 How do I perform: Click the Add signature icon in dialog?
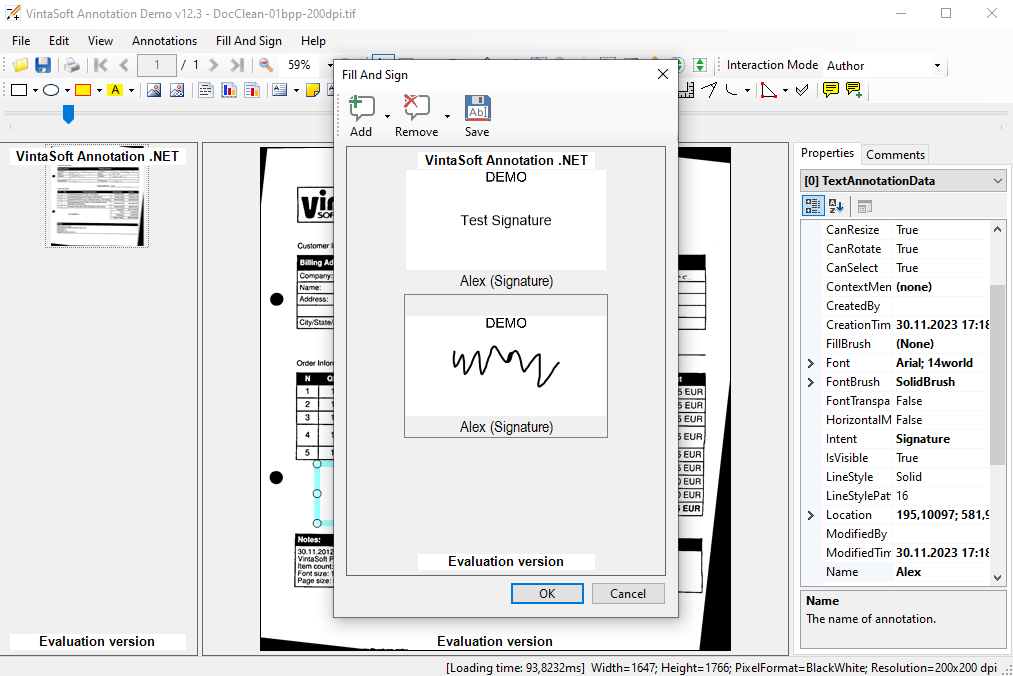[x=361, y=108]
